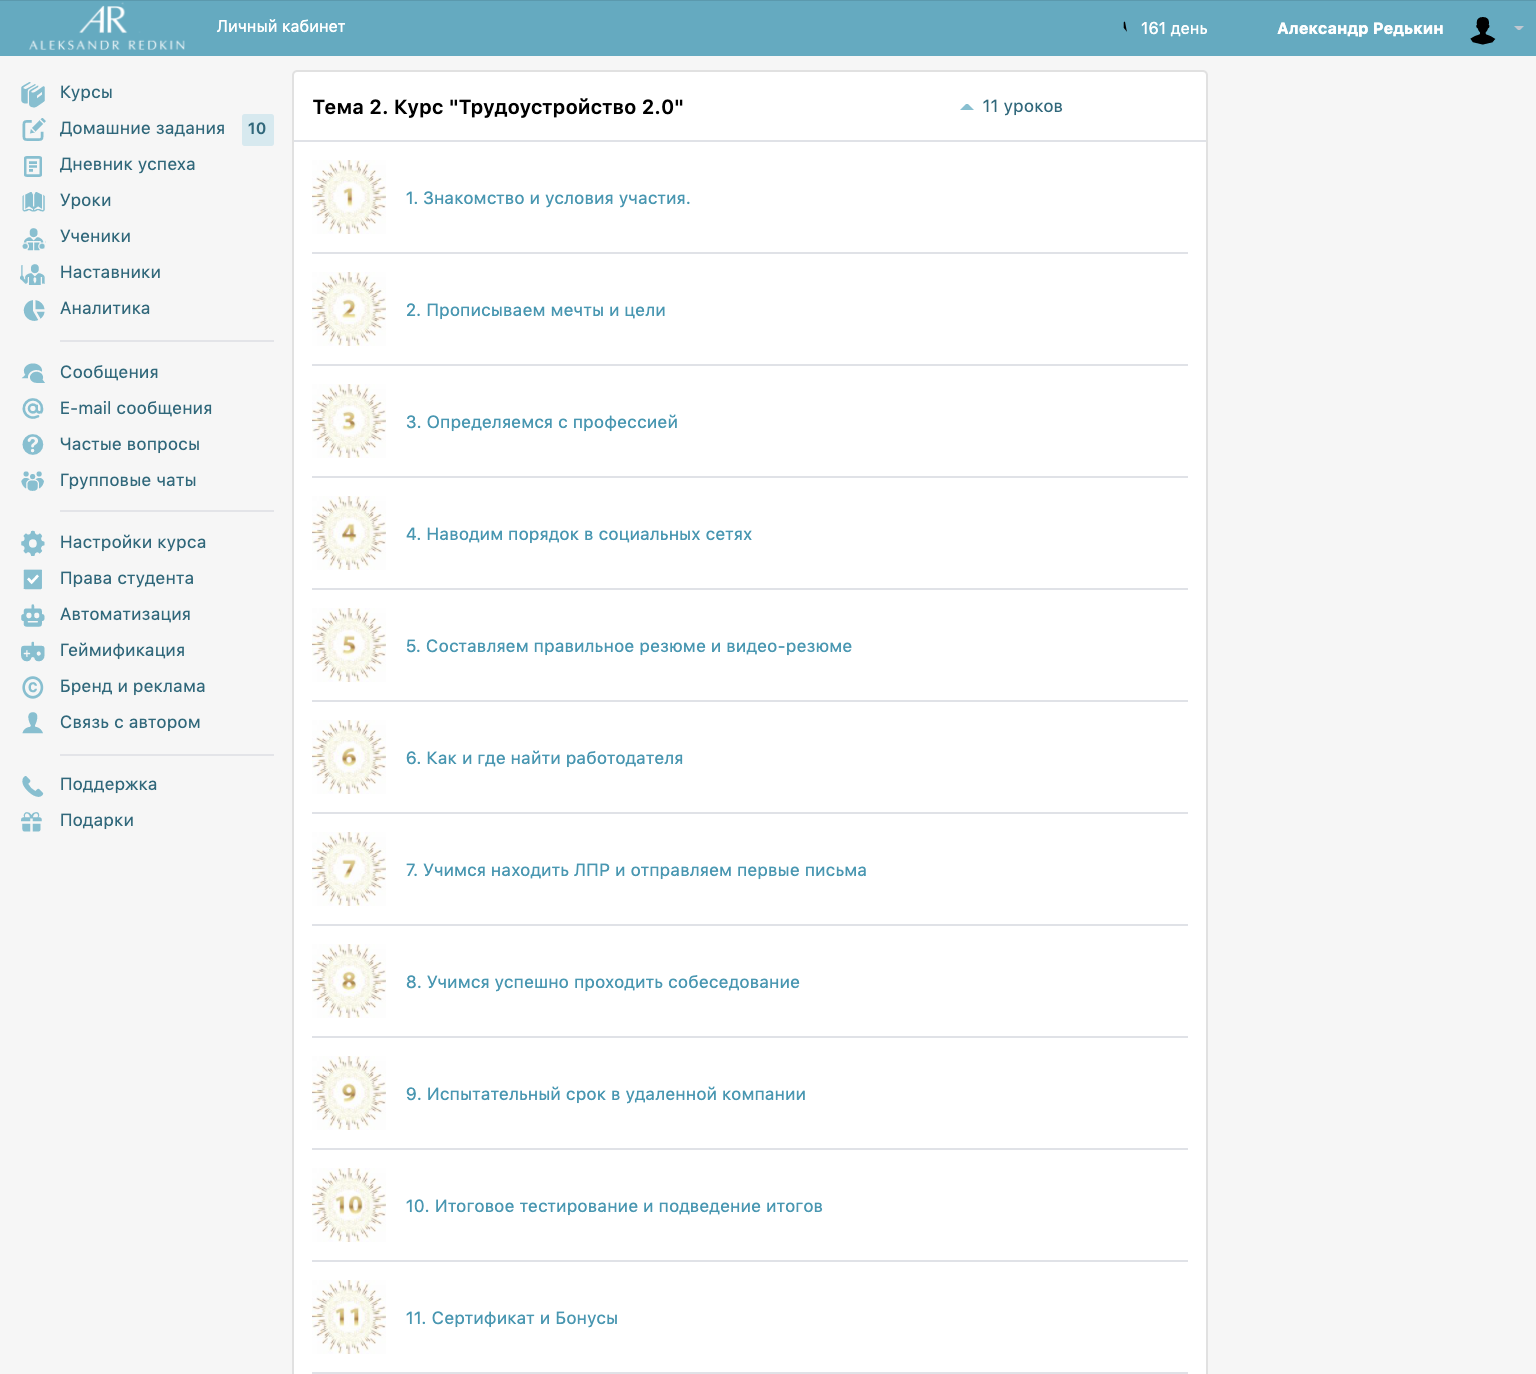The width and height of the screenshot is (1536, 1374).
Task: Open the Подарки gift icon
Action: pyautogui.click(x=33, y=821)
